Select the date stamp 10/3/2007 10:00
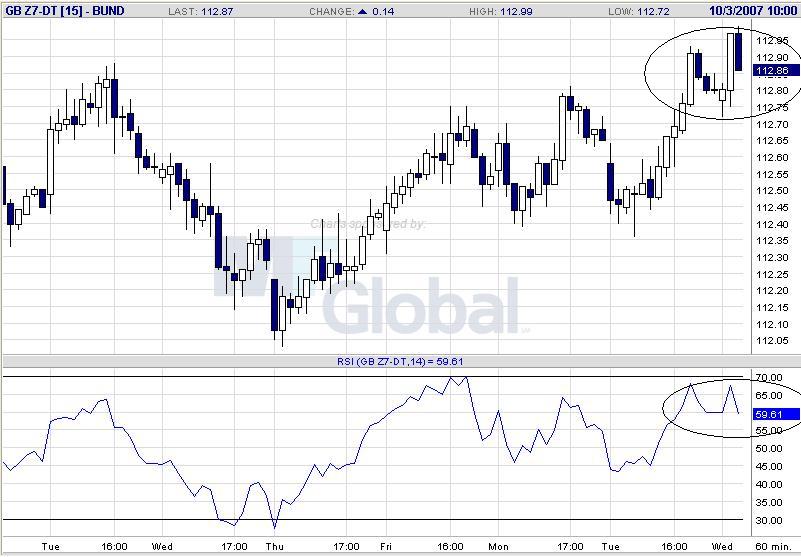The width and height of the screenshot is (801, 557). tap(753, 10)
